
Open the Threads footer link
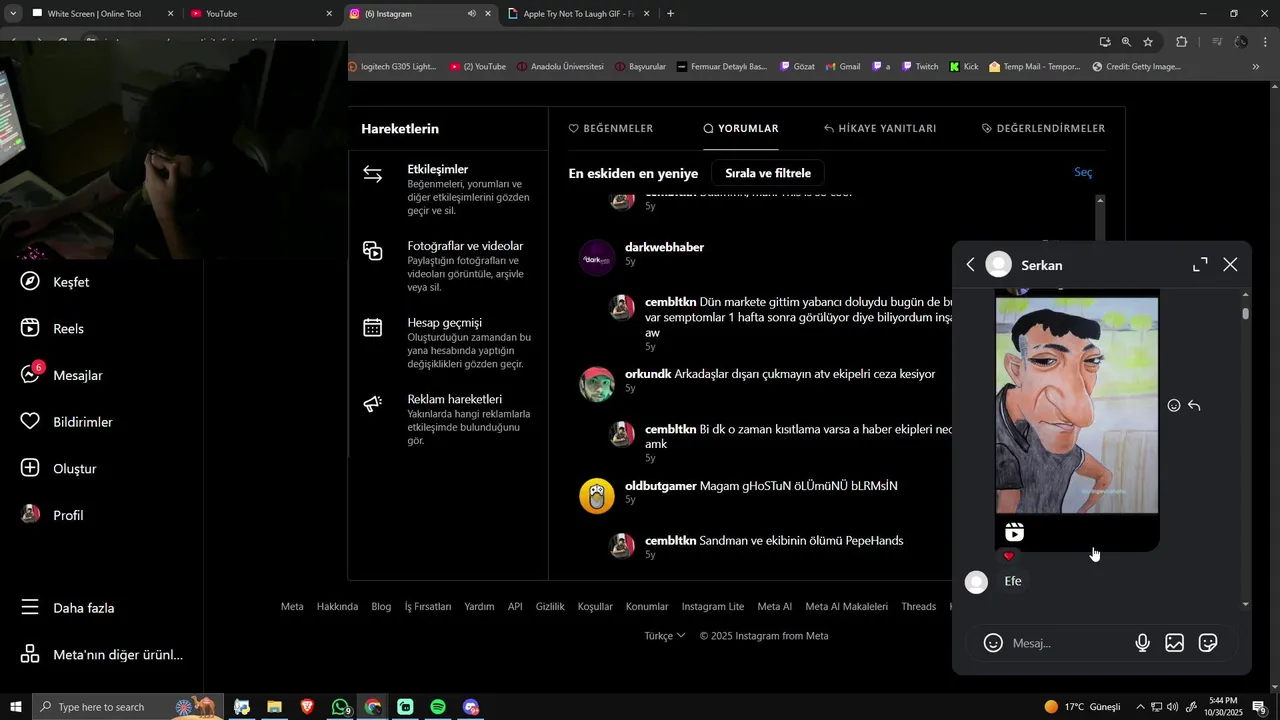(918, 606)
